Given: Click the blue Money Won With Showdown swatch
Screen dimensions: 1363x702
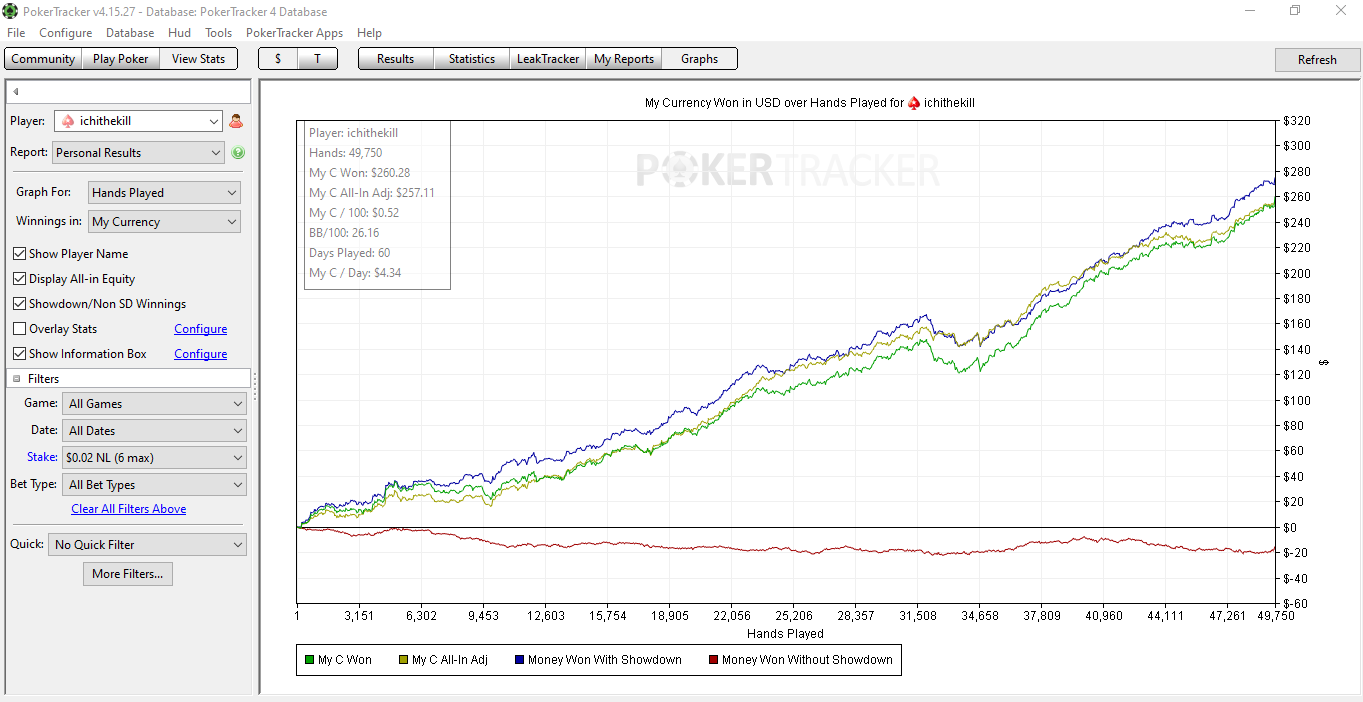Looking at the screenshot, I should (519, 660).
